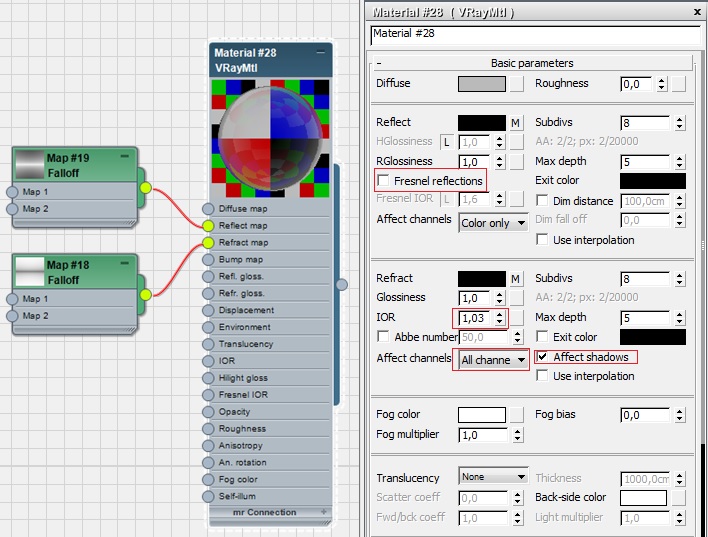Open refraction Affect channels All channels dropdown

[493, 360]
